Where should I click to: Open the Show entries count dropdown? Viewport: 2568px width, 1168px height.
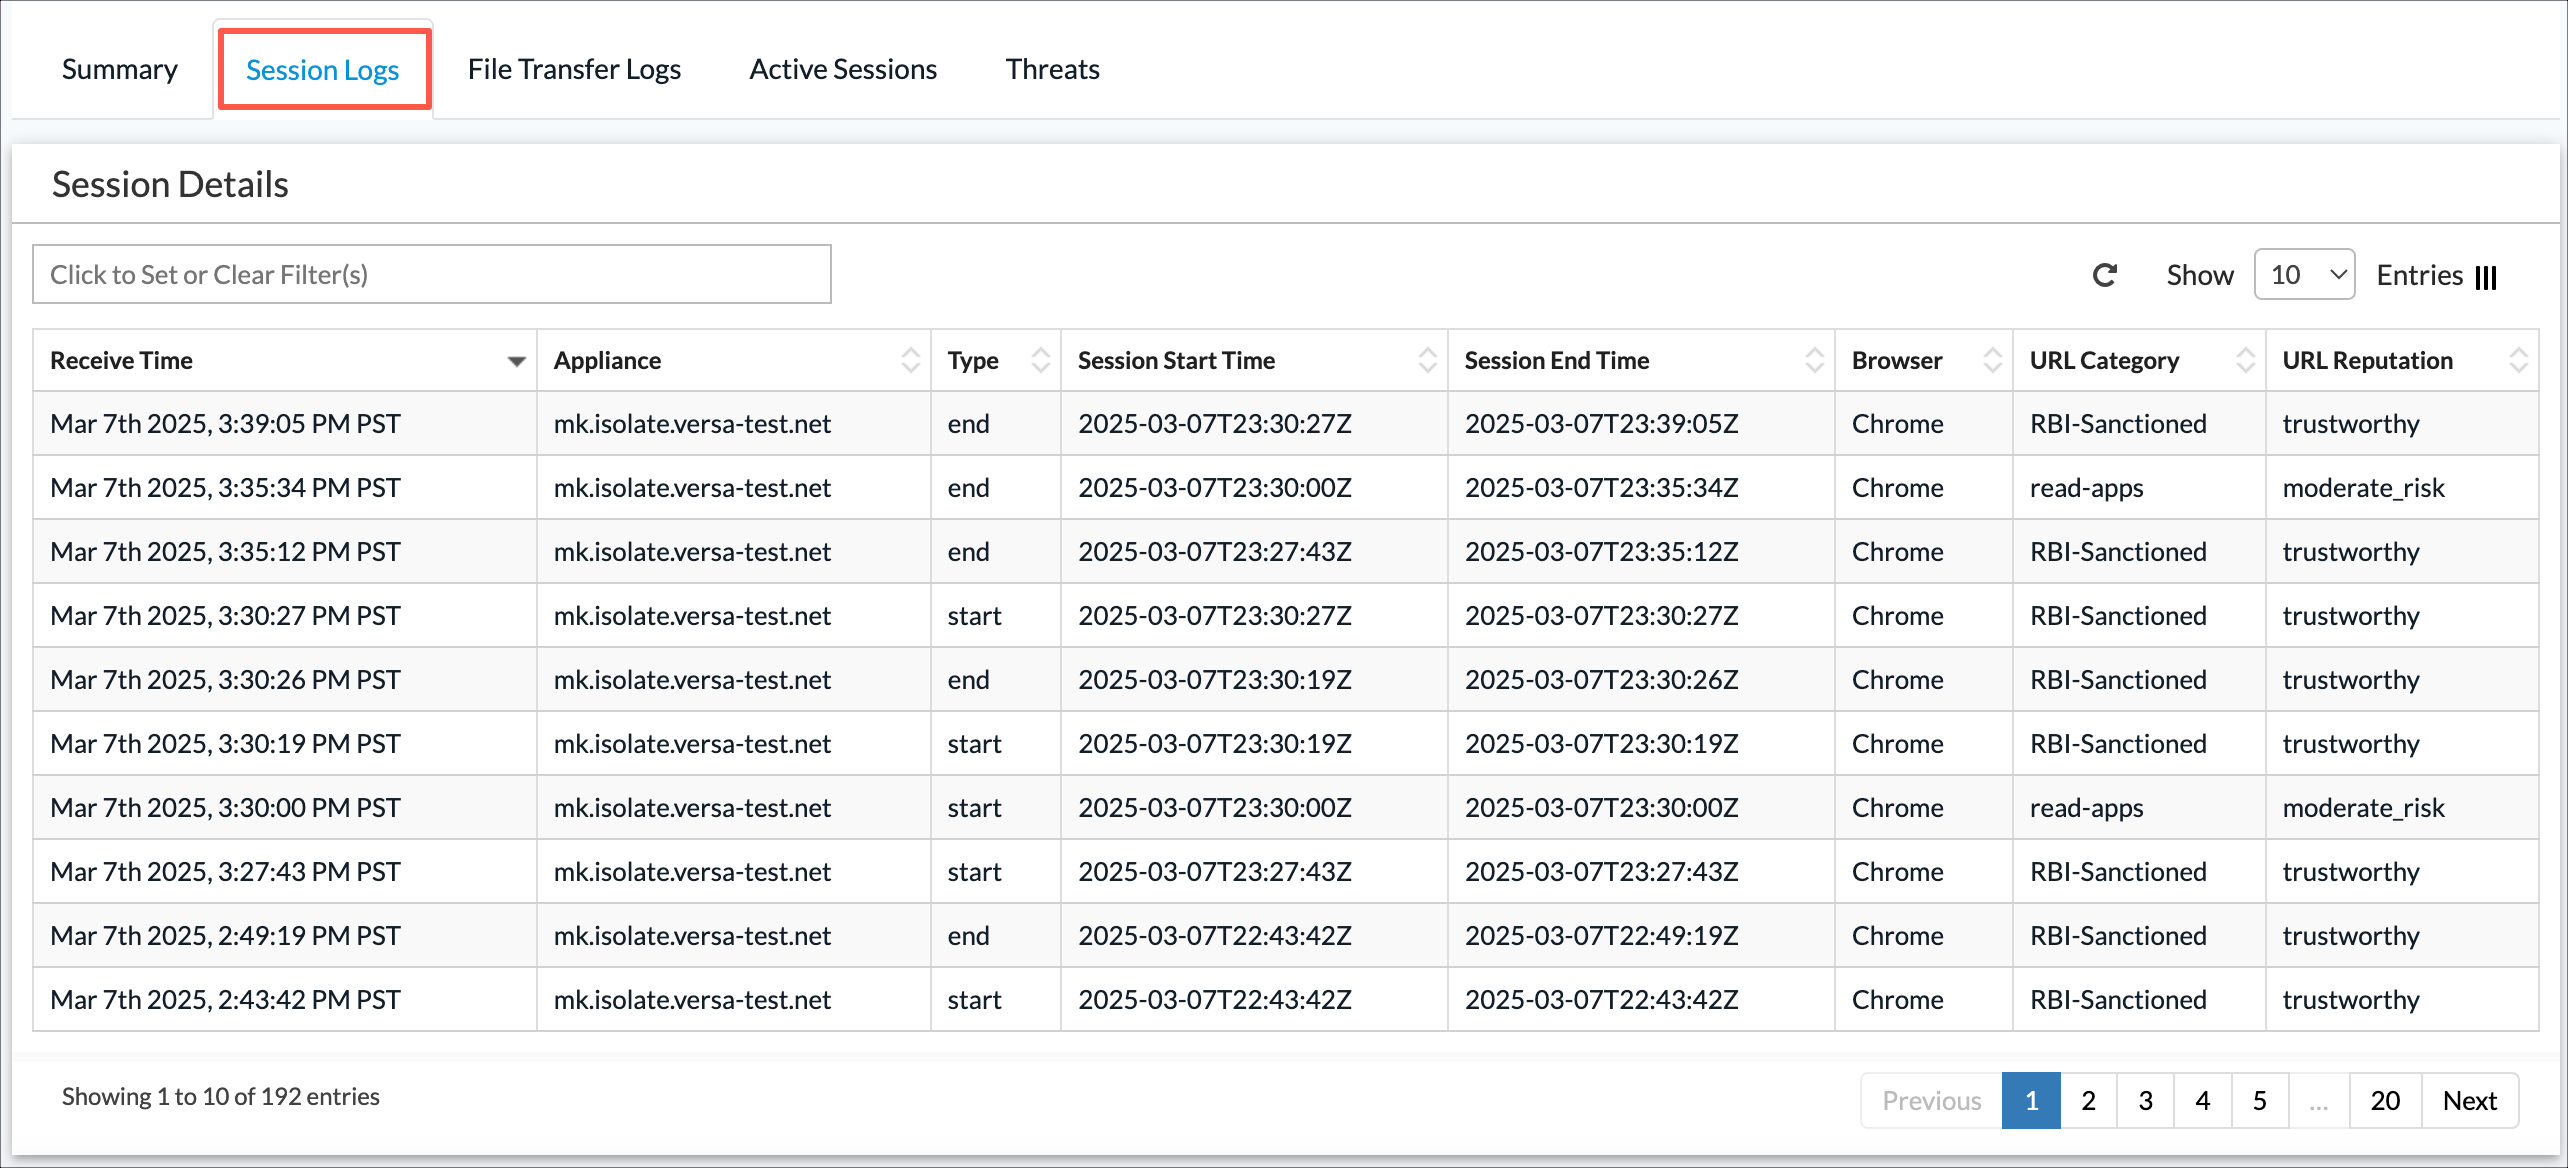[x=2304, y=274]
